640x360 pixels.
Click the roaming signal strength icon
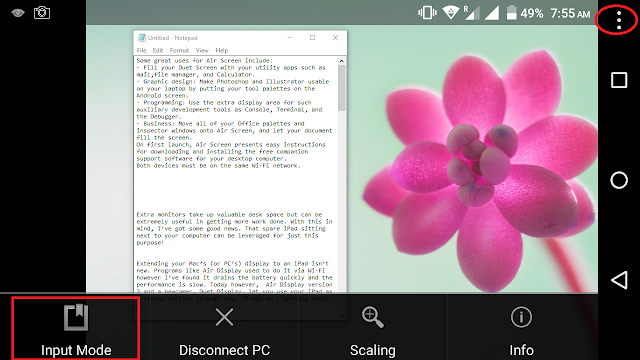click(x=471, y=13)
